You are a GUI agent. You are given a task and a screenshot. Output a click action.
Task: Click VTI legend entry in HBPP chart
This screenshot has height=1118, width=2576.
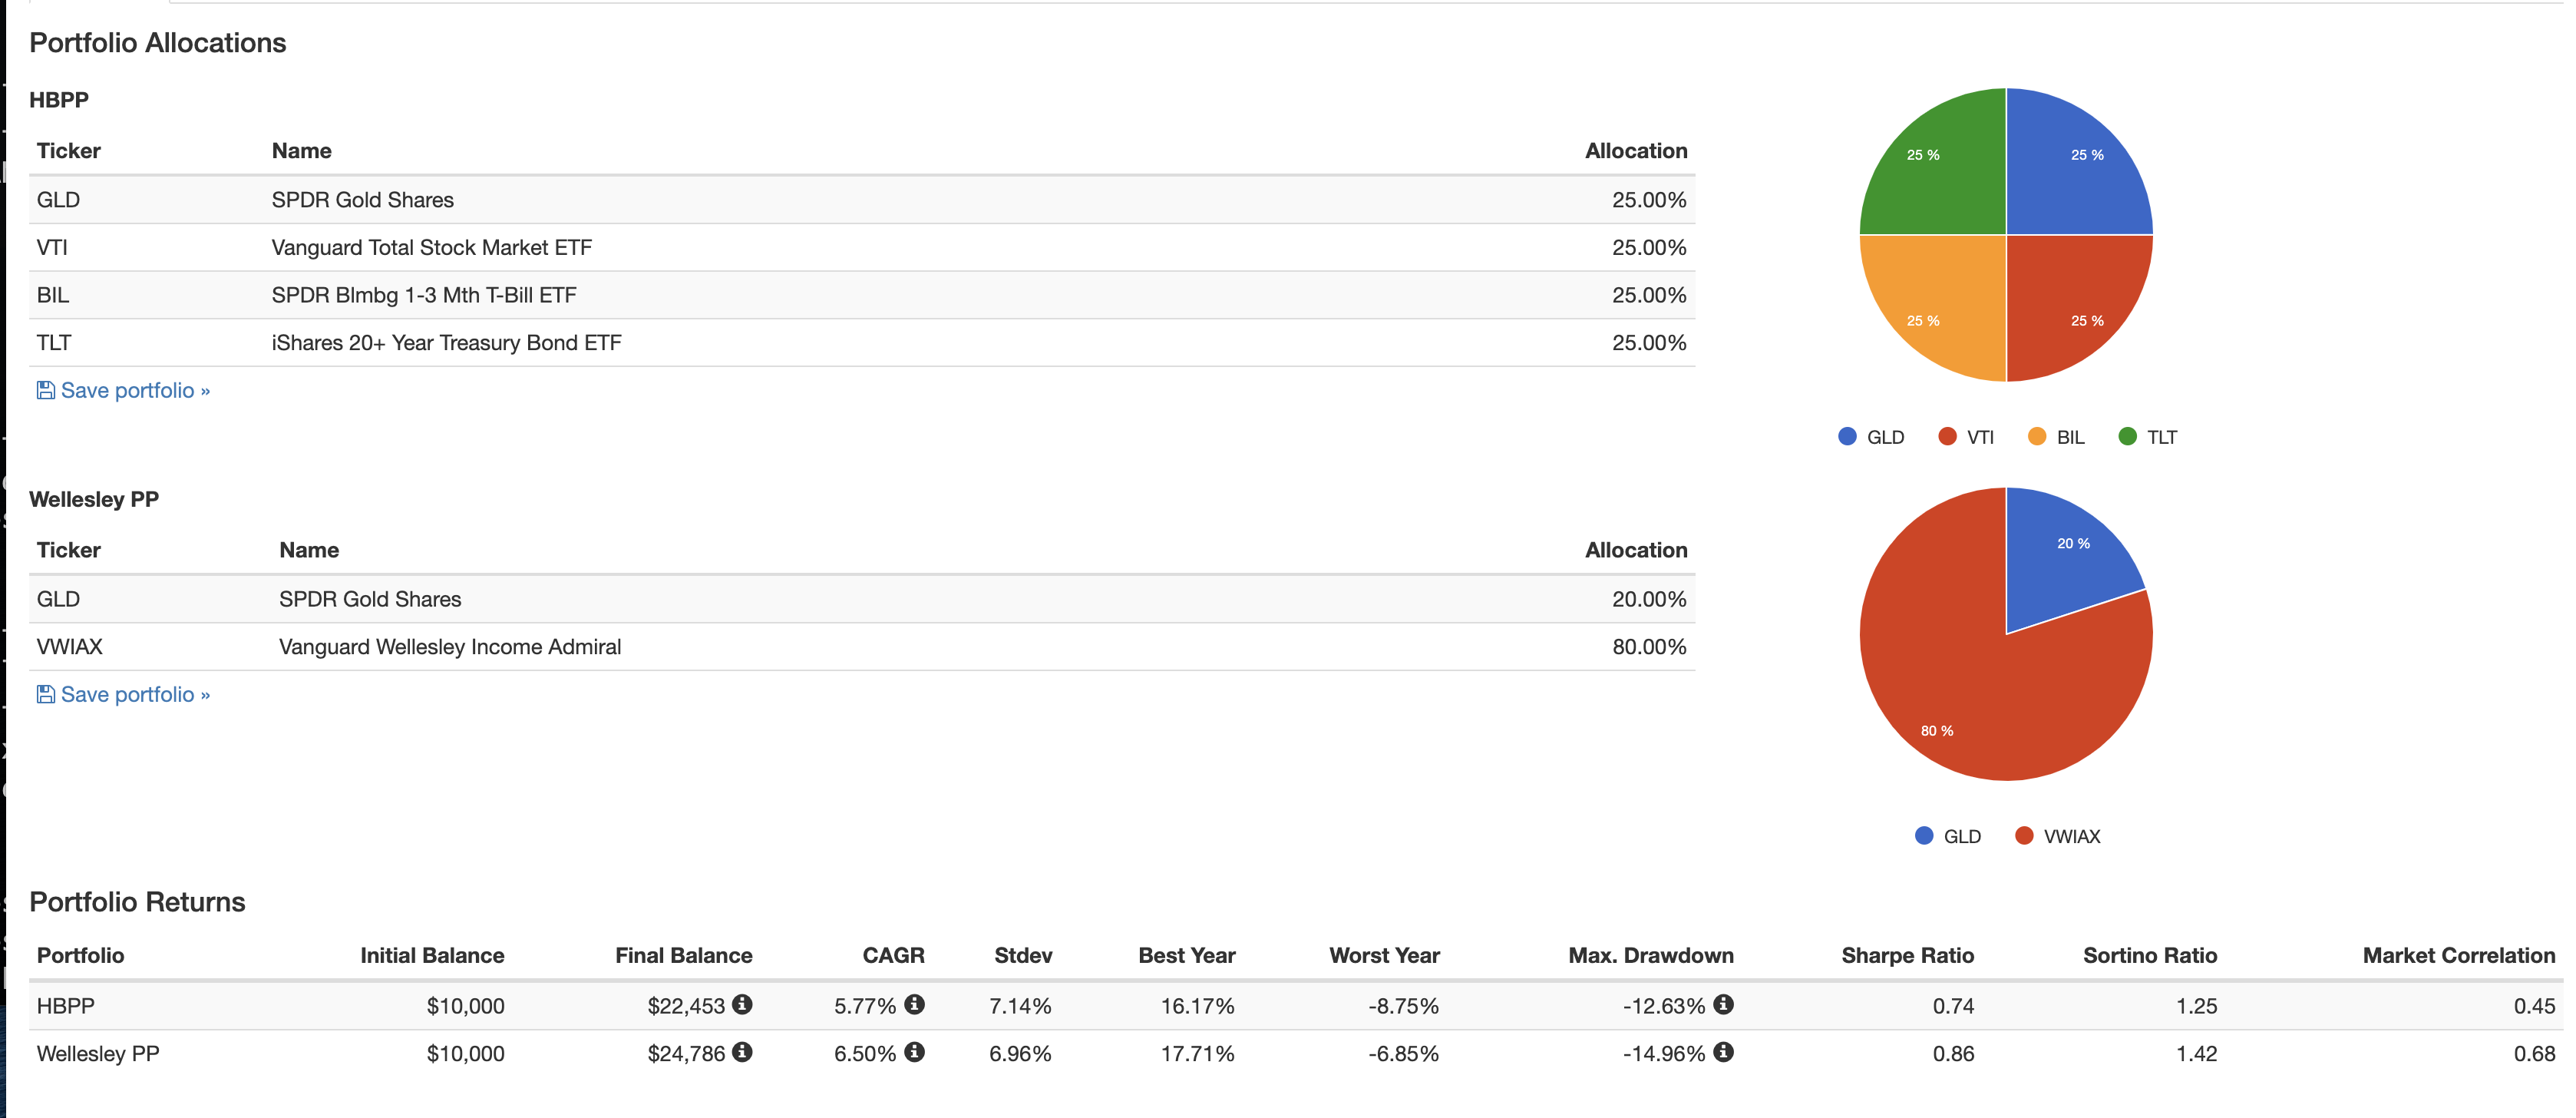[1979, 437]
